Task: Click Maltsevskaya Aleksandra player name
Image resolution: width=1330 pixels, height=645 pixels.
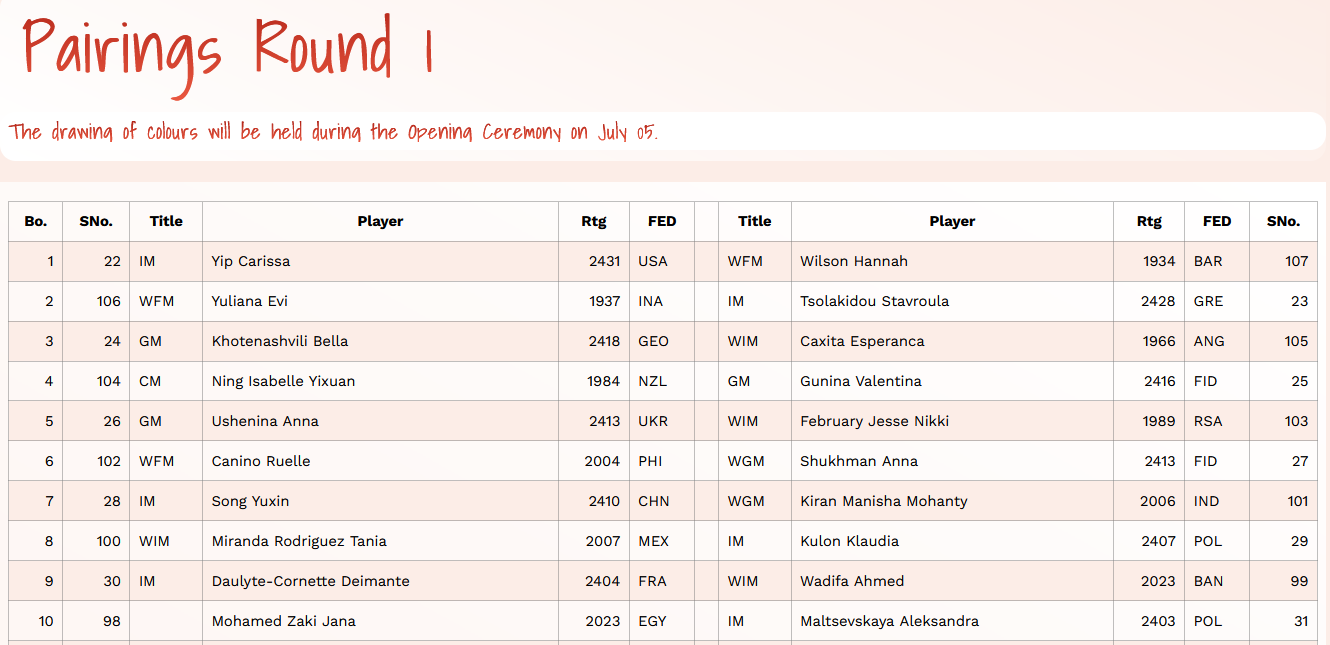Action: 890,621
